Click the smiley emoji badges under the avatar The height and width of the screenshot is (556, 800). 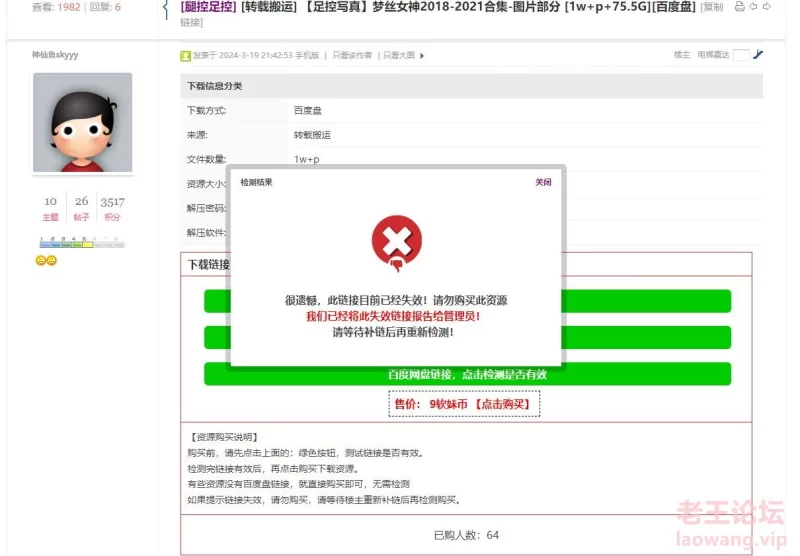[x=46, y=261]
